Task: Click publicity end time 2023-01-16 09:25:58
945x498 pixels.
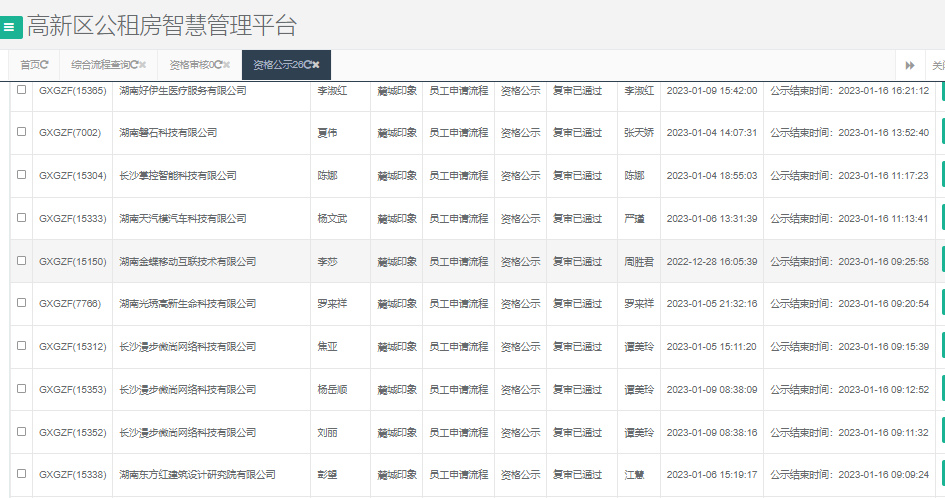Action: pos(884,262)
